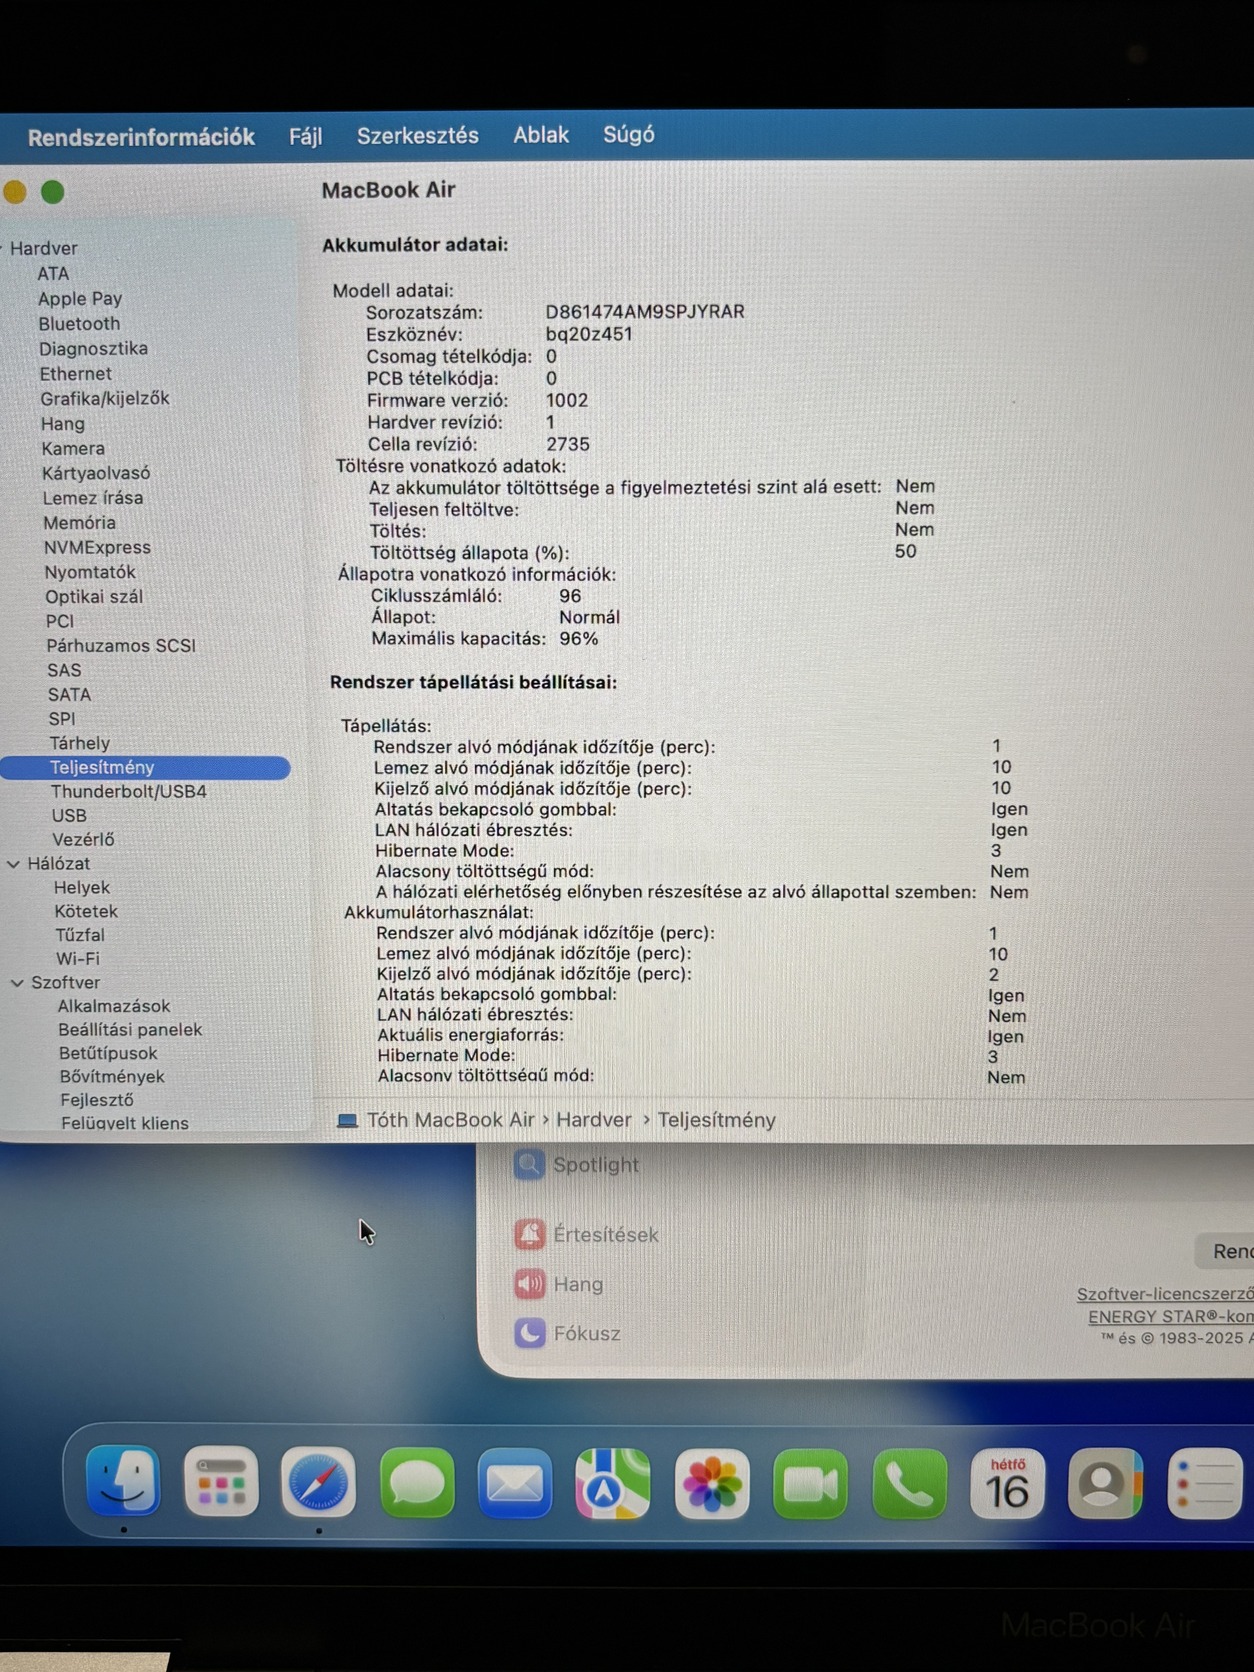This screenshot has width=1254, height=1672.
Task: Select Vezérlő in the sidebar
Action: point(82,840)
